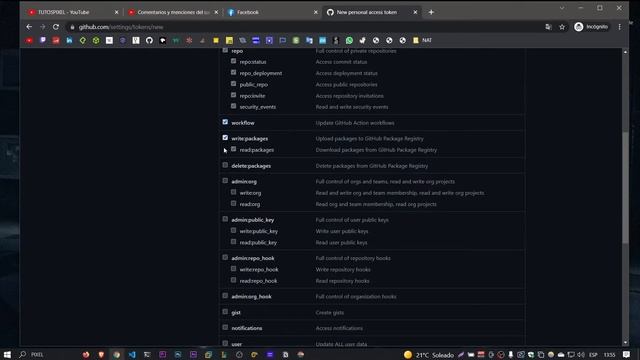The image size is (640, 360).
Task: Click the ESP language indicator in tray
Action: pyautogui.click(x=593, y=355)
